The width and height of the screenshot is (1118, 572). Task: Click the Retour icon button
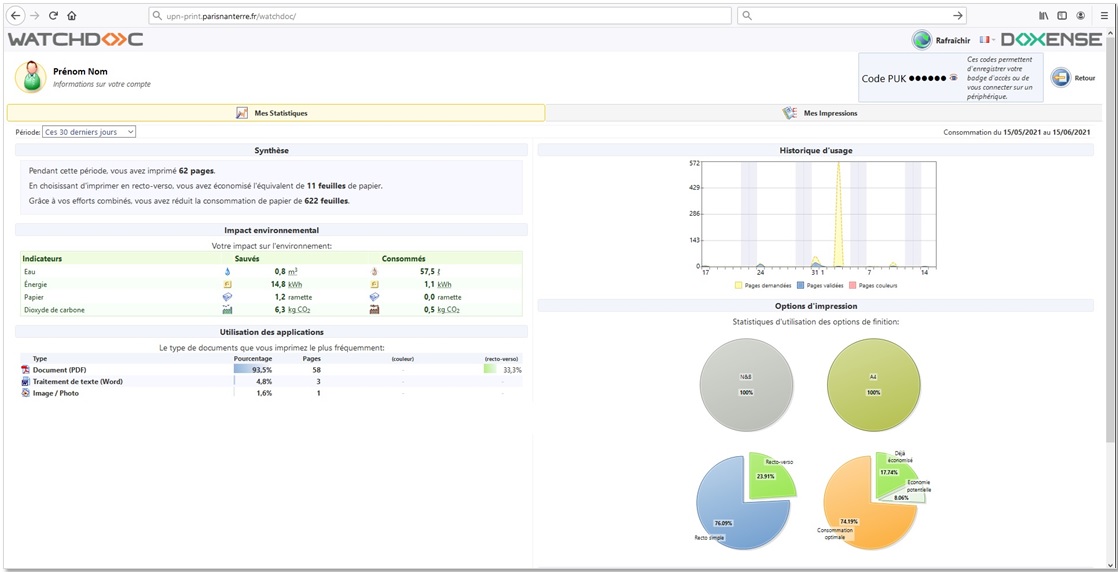click(x=1060, y=78)
